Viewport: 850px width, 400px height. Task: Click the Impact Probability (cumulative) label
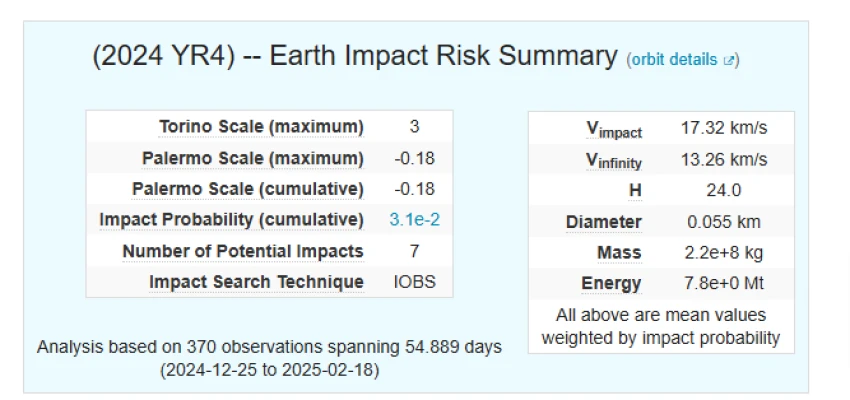pyautogui.click(x=231, y=220)
